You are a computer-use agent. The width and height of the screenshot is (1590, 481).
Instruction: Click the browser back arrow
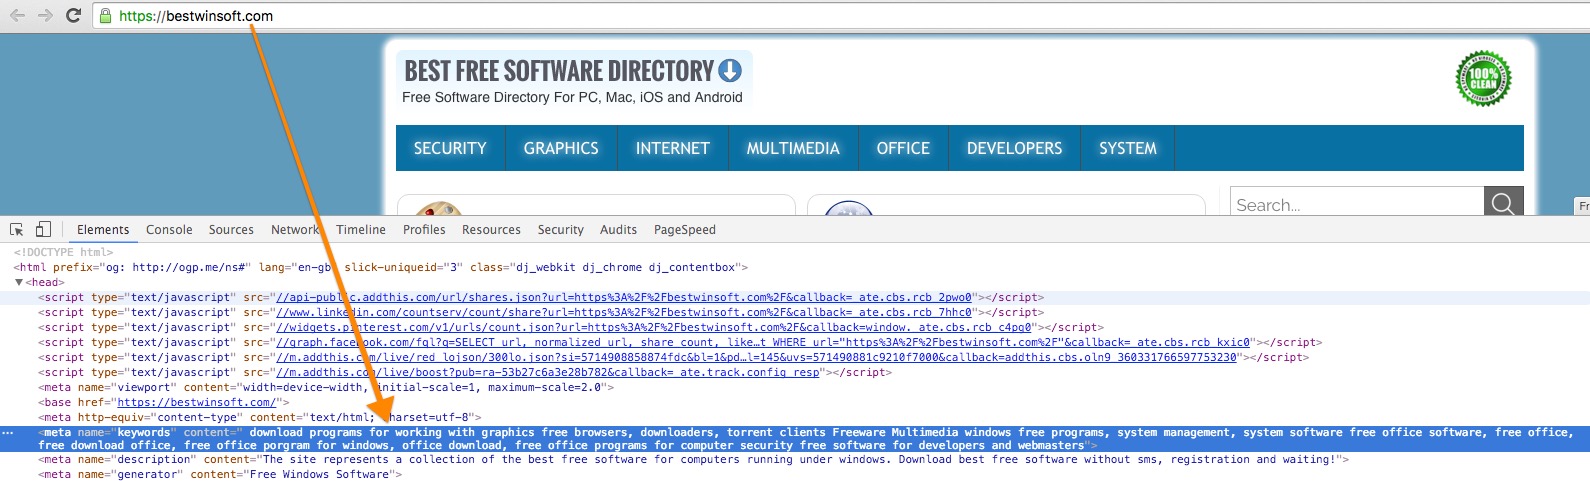17,15
